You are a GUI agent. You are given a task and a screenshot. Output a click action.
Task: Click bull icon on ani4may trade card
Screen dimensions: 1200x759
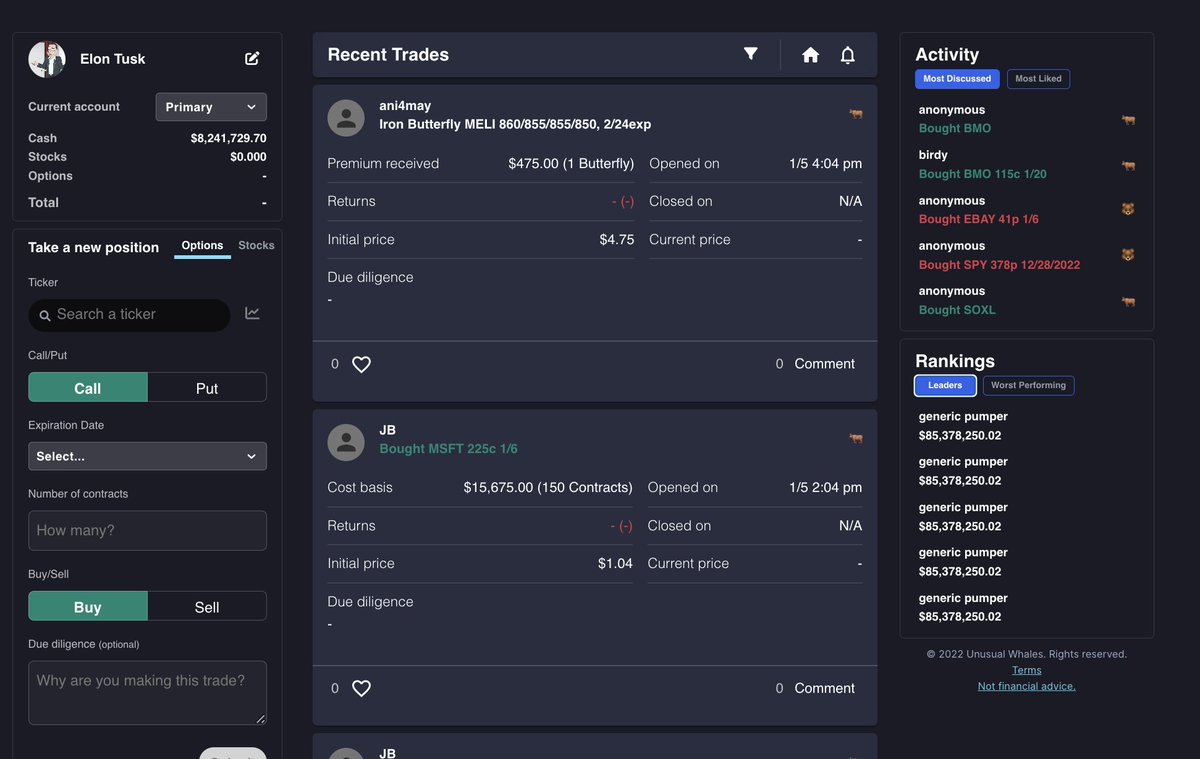coord(856,114)
